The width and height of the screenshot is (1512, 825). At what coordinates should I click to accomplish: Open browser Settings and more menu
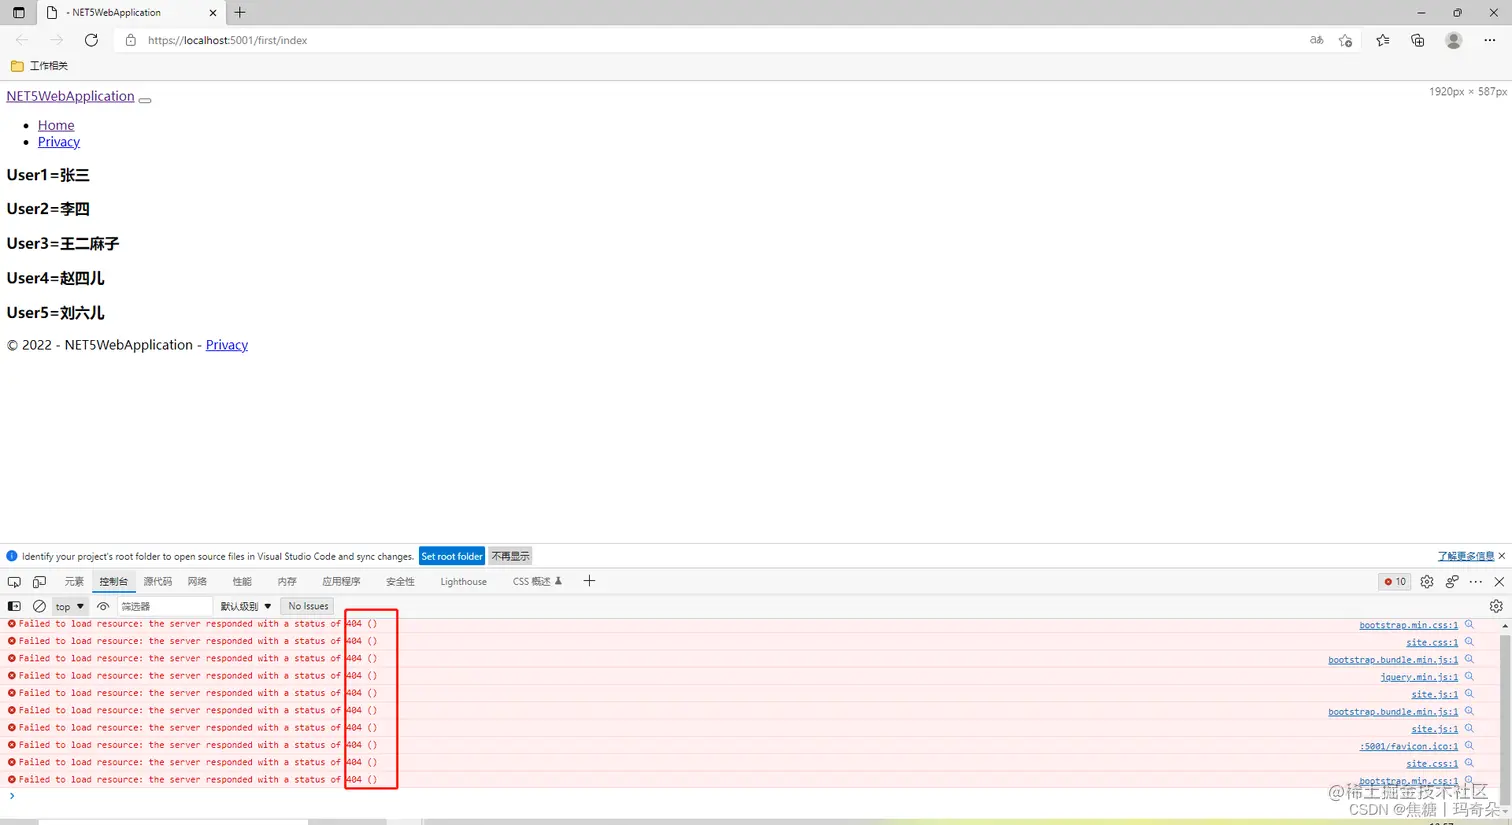click(1490, 40)
